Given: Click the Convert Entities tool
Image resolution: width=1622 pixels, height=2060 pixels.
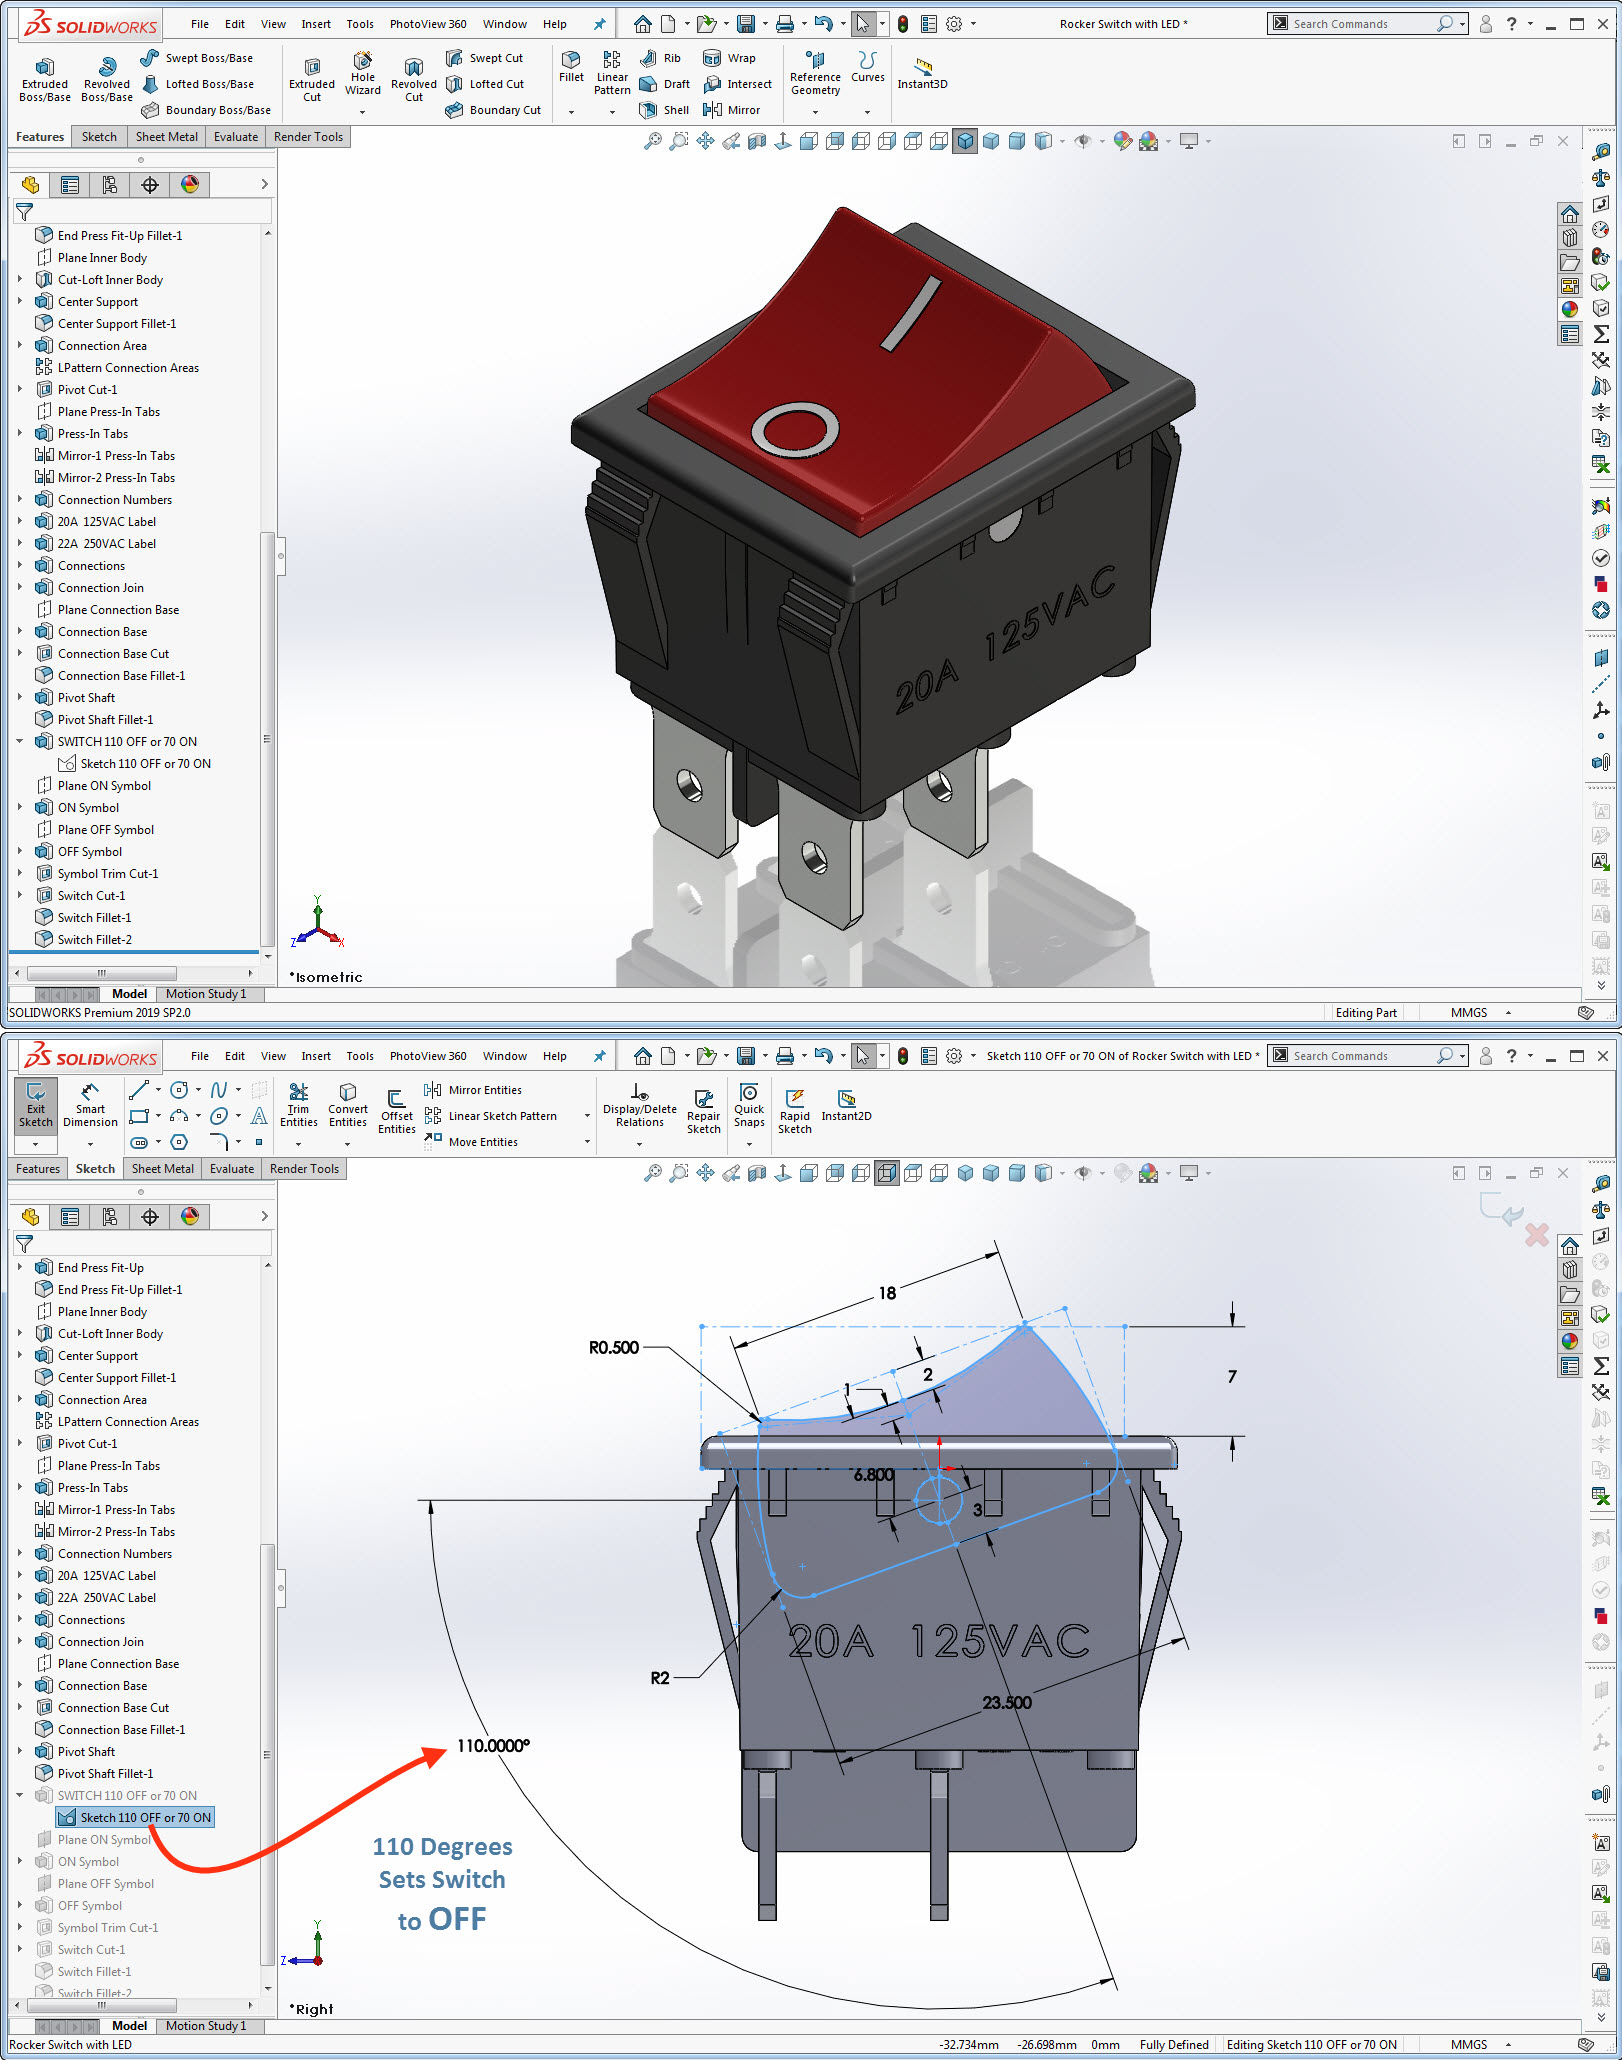Looking at the screenshot, I should pyautogui.click(x=348, y=1107).
